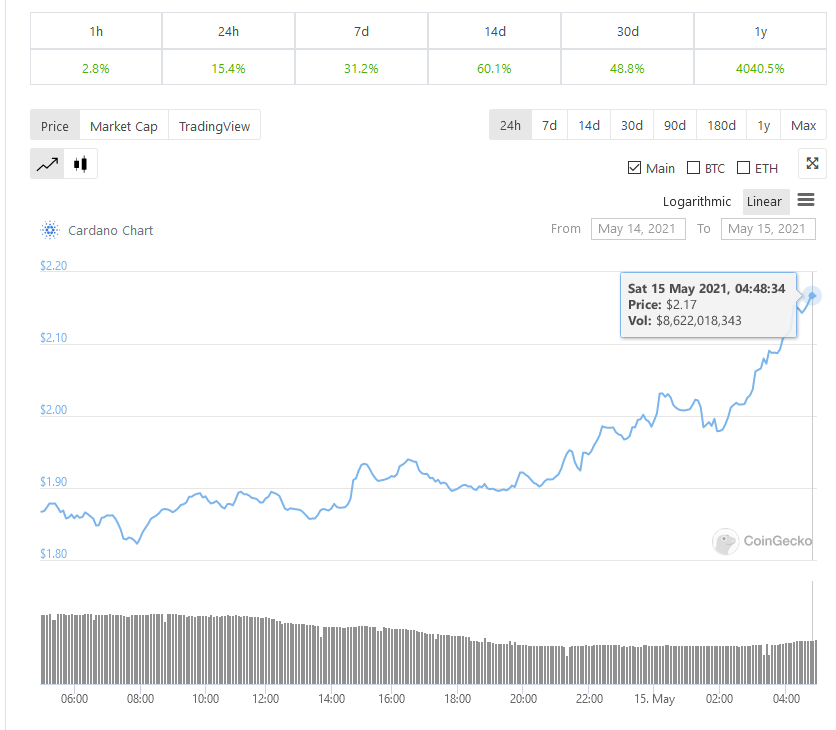Click the 14d change value 60.1%

pyautogui.click(x=494, y=68)
